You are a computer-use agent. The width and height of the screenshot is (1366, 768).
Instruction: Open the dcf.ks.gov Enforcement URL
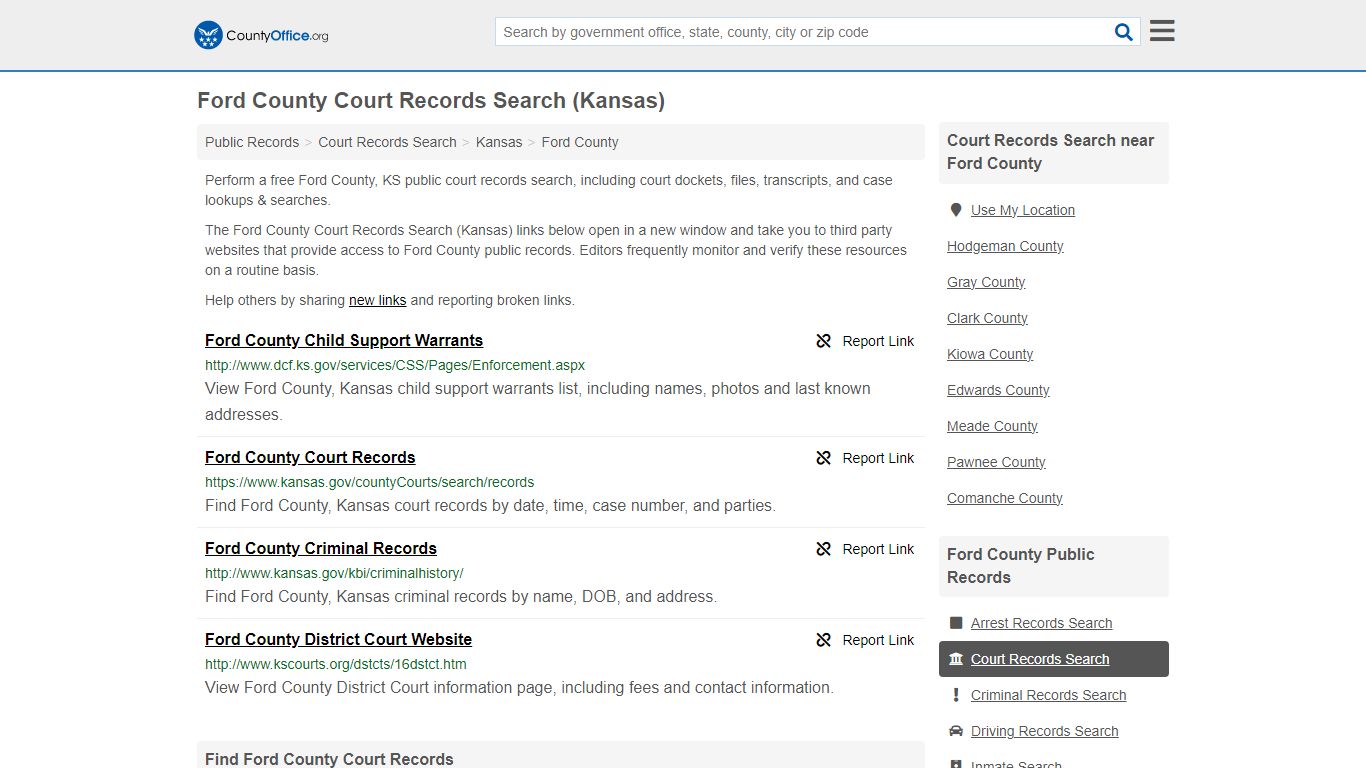click(x=395, y=365)
